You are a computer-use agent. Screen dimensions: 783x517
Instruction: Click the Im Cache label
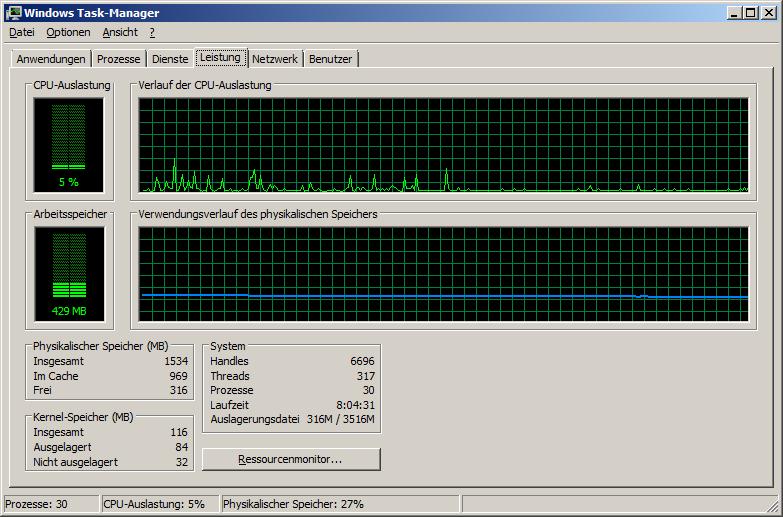(56, 376)
